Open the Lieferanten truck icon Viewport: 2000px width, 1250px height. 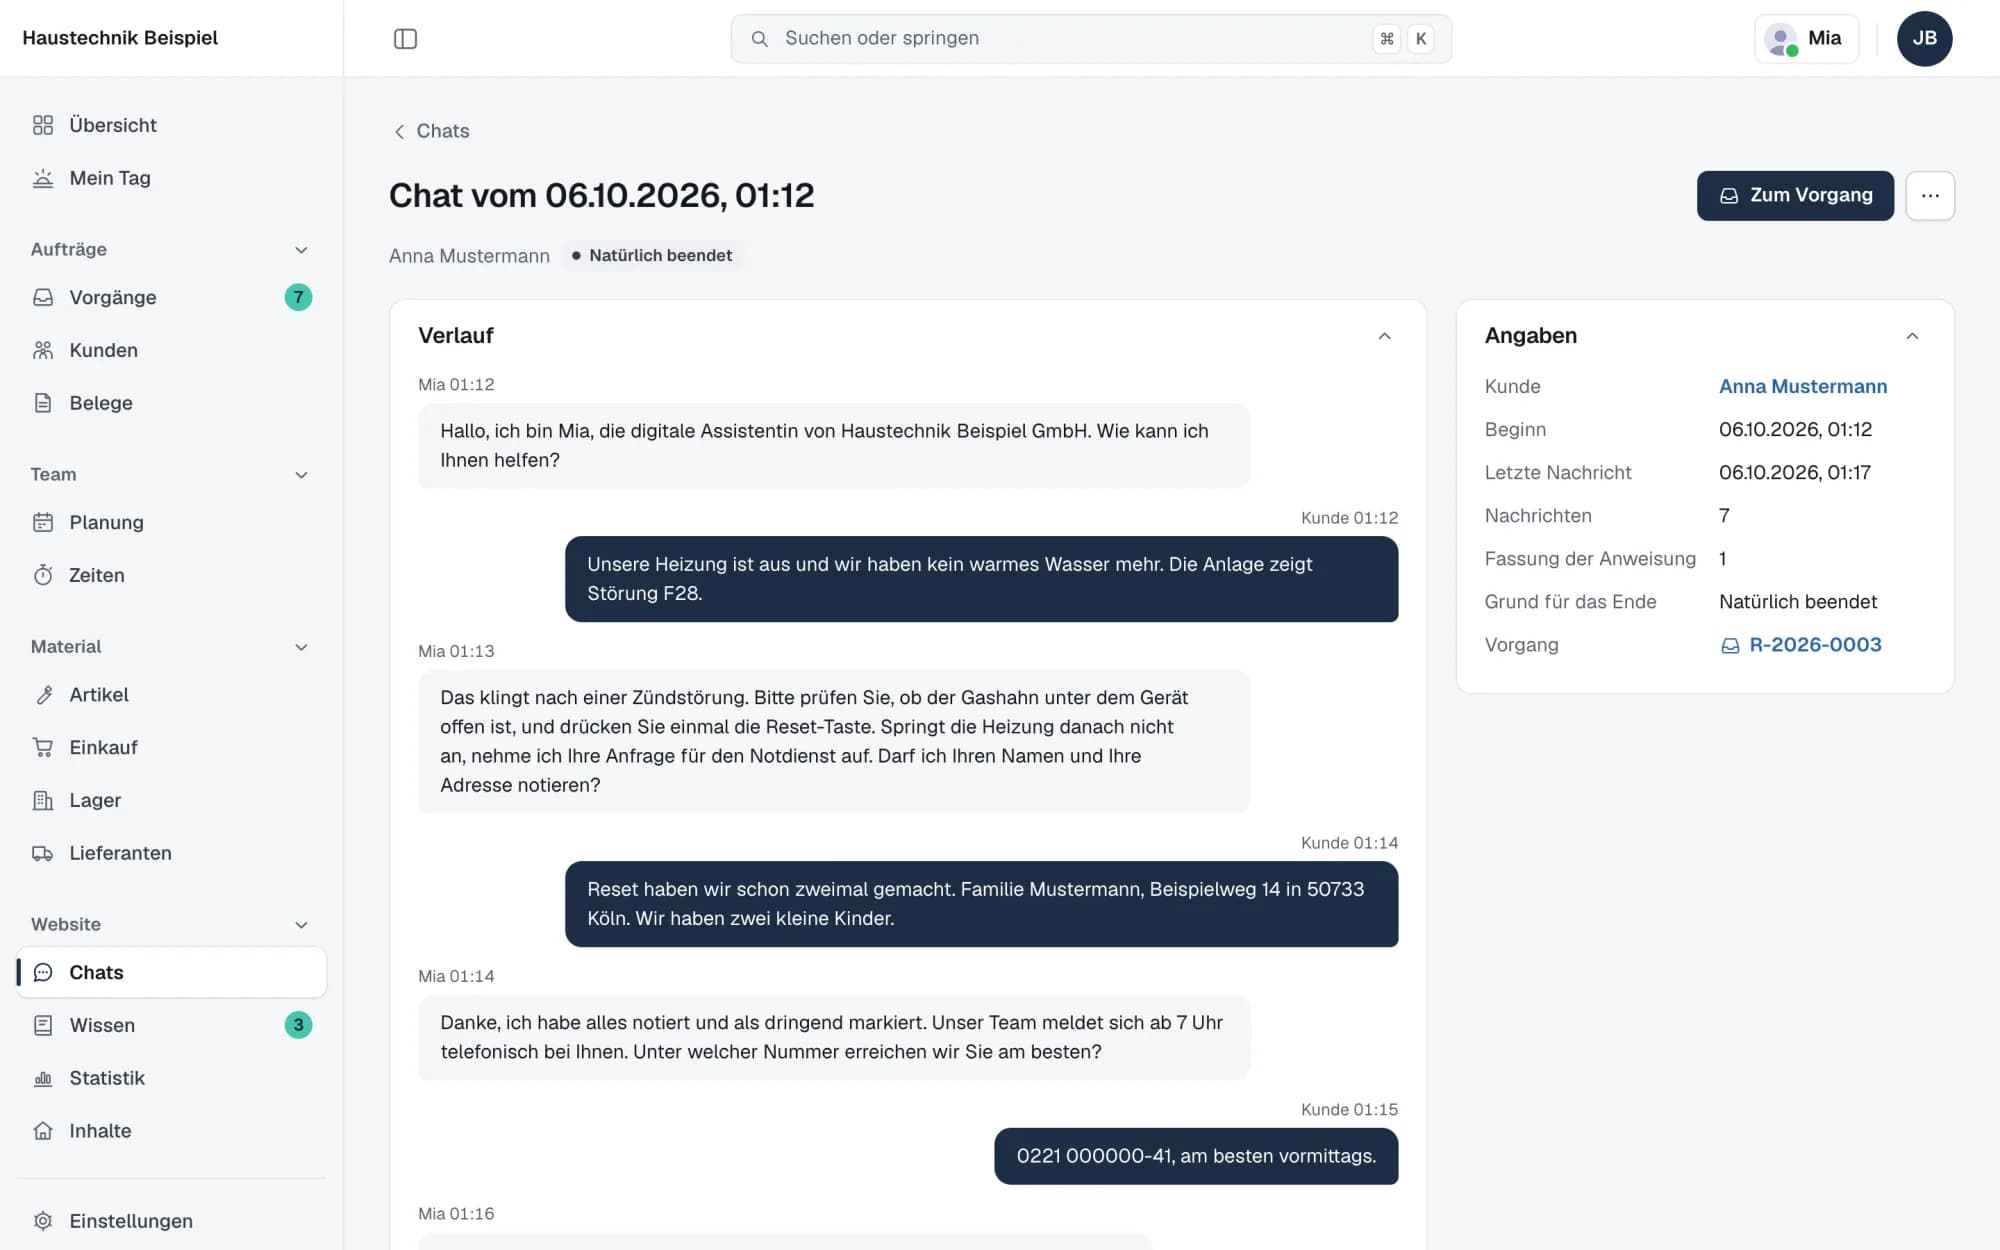[x=43, y=853]
